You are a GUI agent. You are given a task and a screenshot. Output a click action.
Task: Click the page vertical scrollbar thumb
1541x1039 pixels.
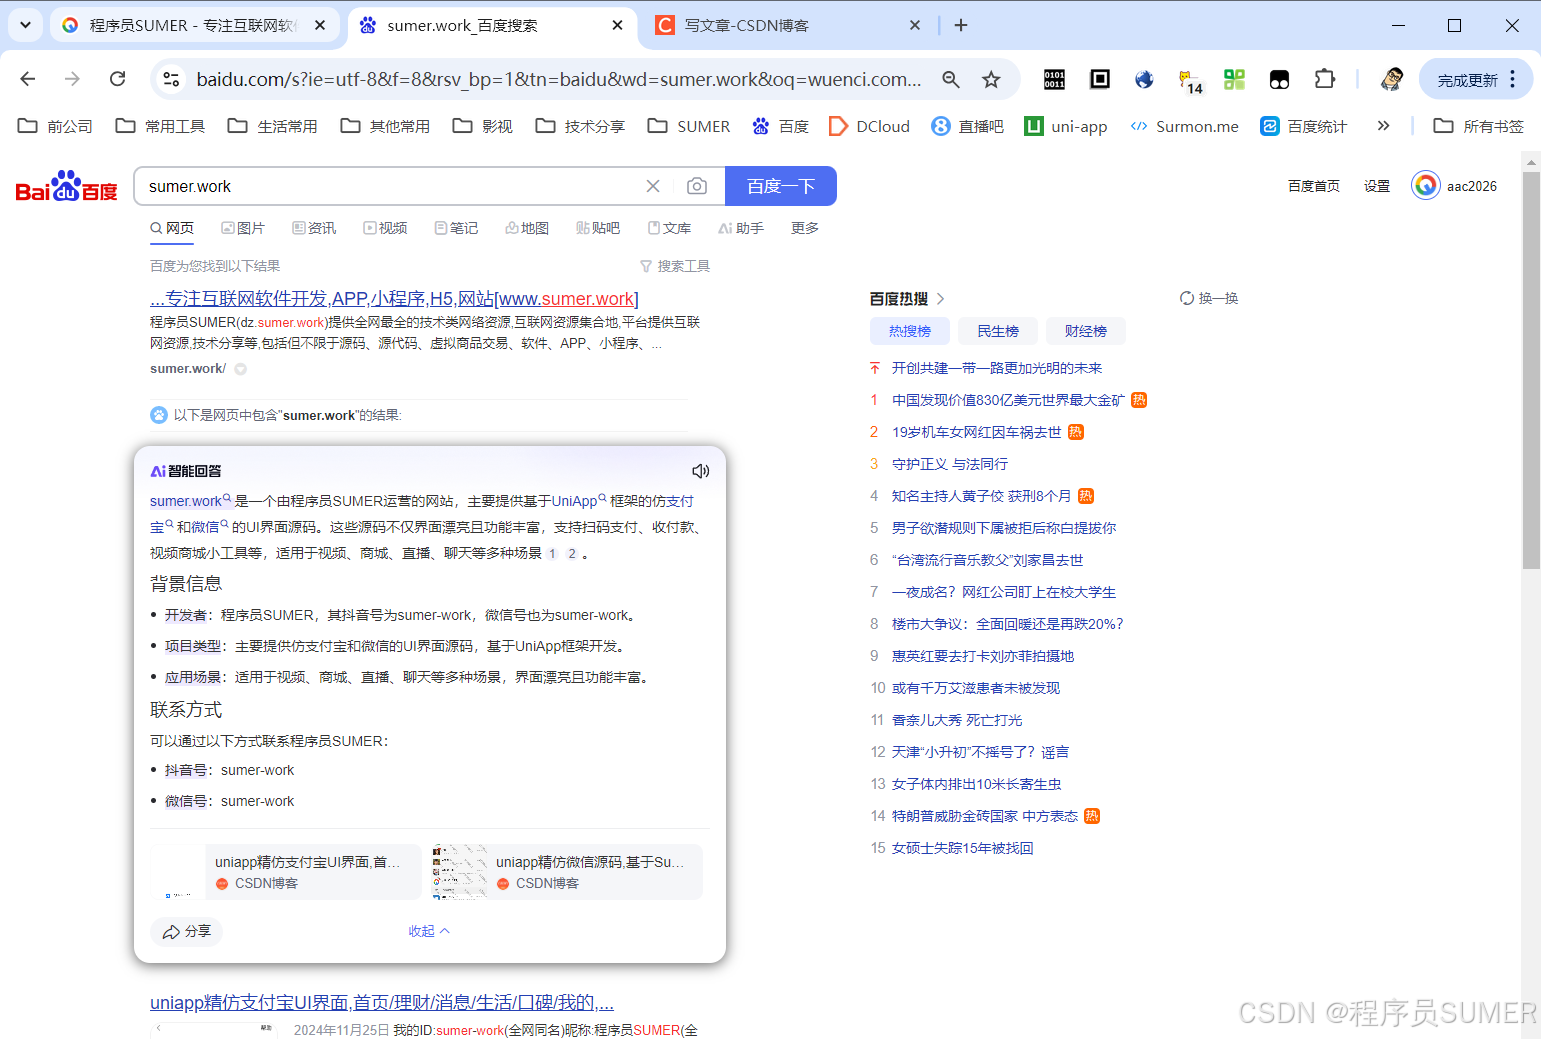click(1531, 370)
